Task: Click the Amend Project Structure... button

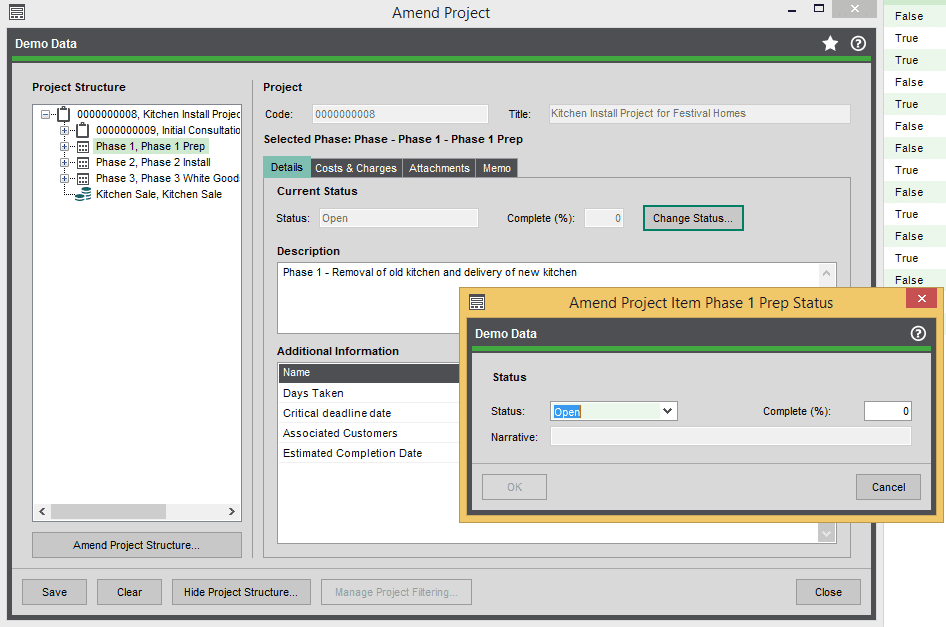Action: pyautogui.click(x=136, y=545)
